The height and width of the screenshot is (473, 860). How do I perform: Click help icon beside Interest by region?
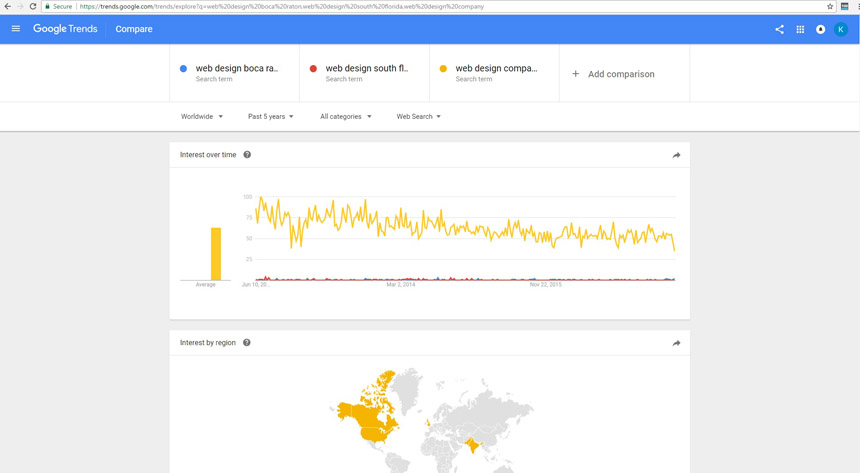point(247,343)
